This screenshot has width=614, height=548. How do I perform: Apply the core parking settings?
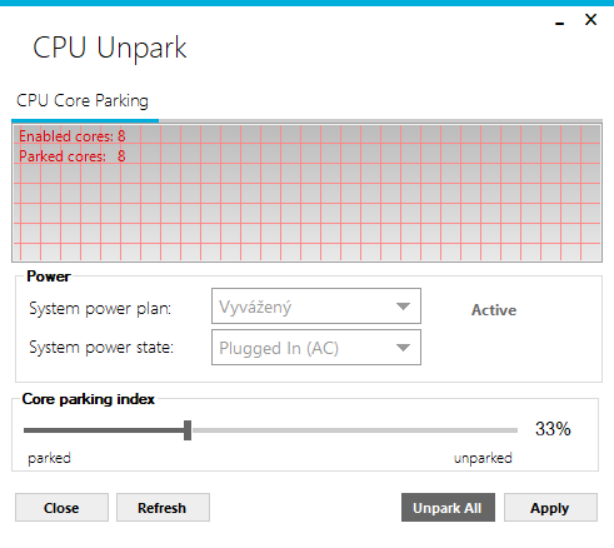549,508
